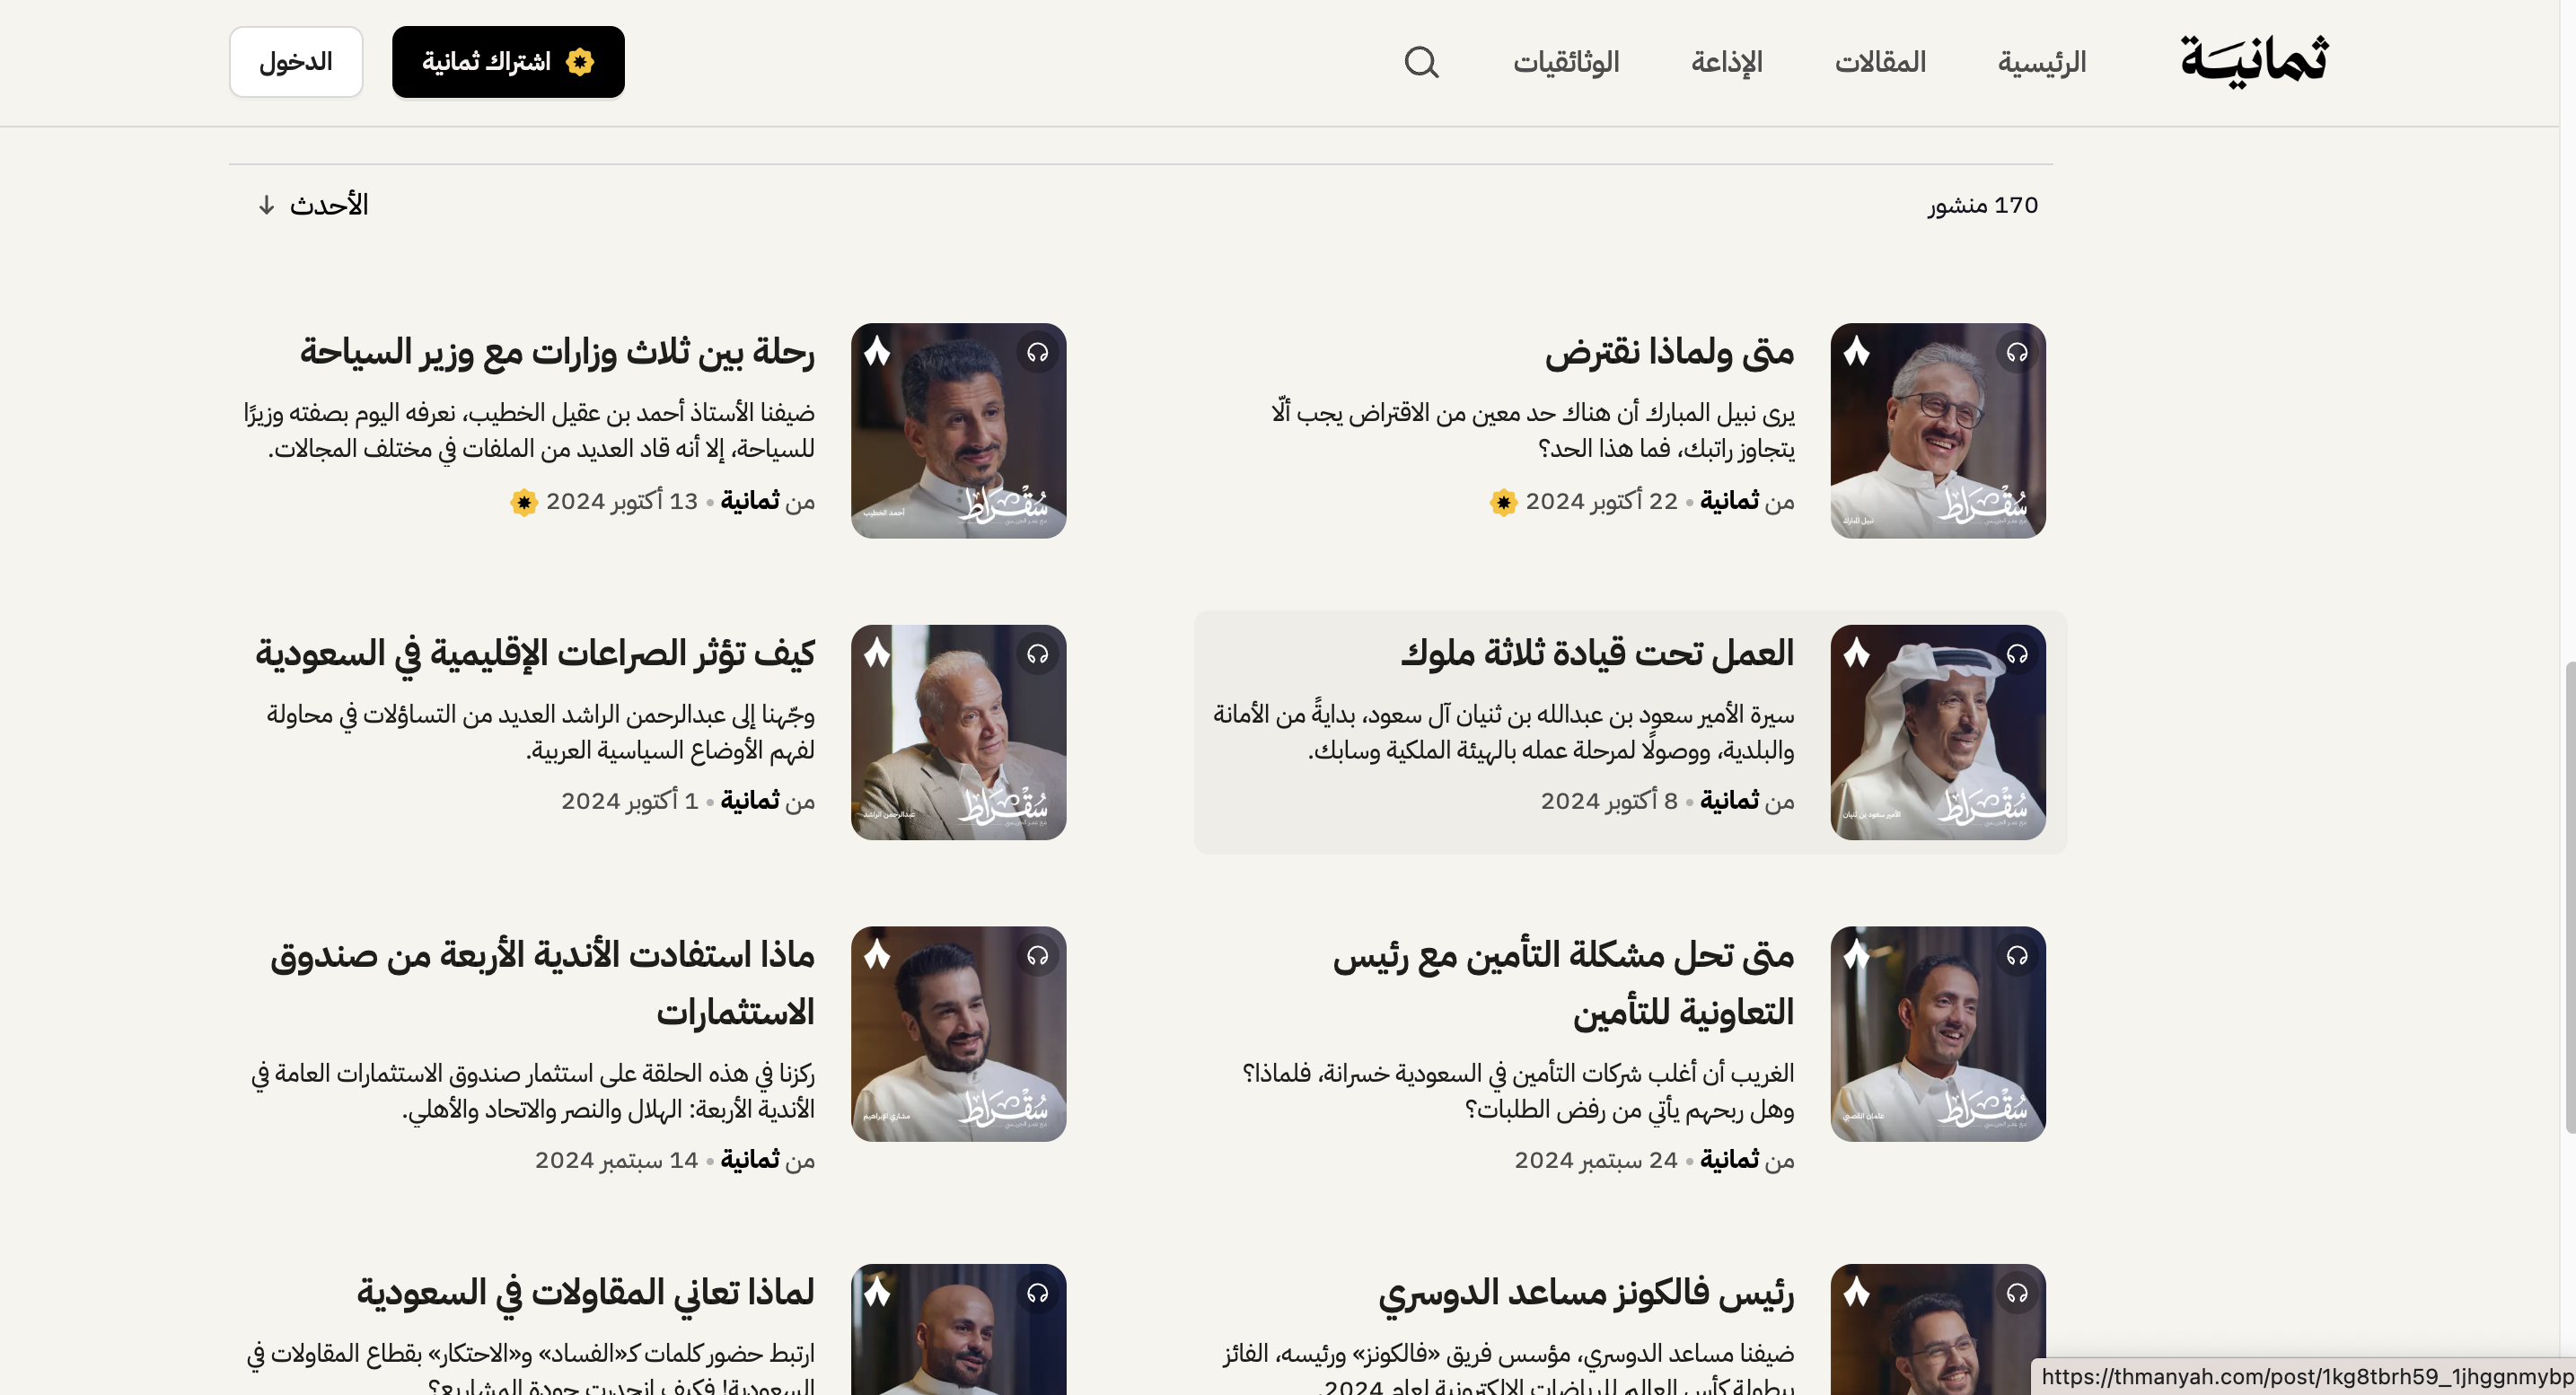Click the ثمانية logo

pyautogui.click(x=2254, y=61)
